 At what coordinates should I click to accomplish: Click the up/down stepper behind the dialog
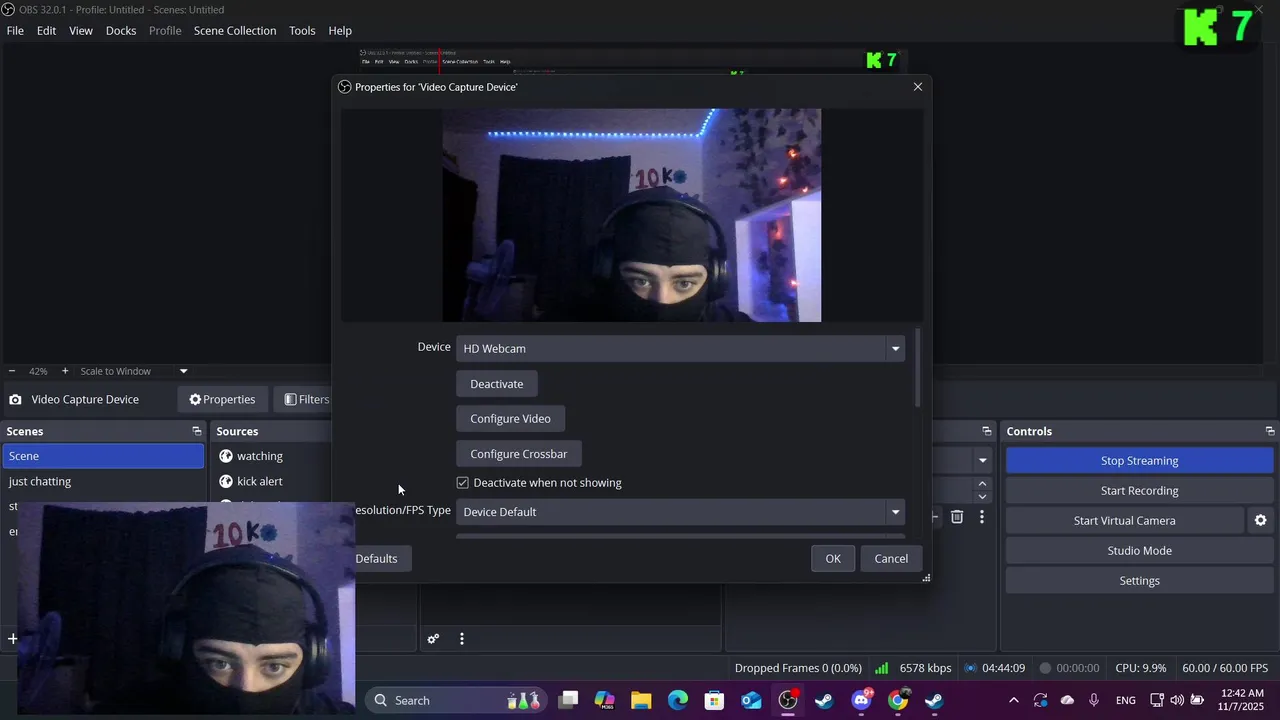[x=982, y=490]
